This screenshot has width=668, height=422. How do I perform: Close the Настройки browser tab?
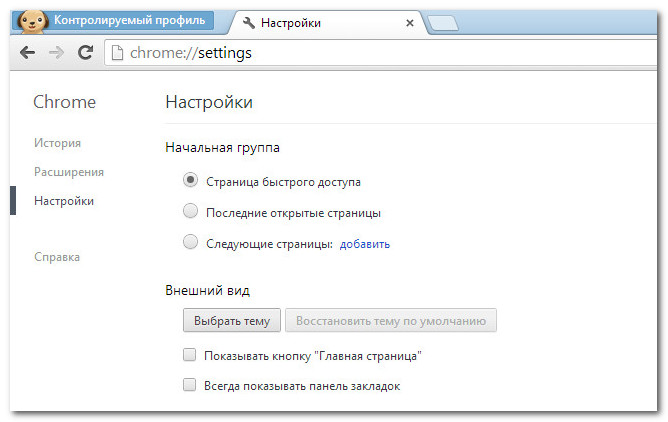(x=410, y=21)
